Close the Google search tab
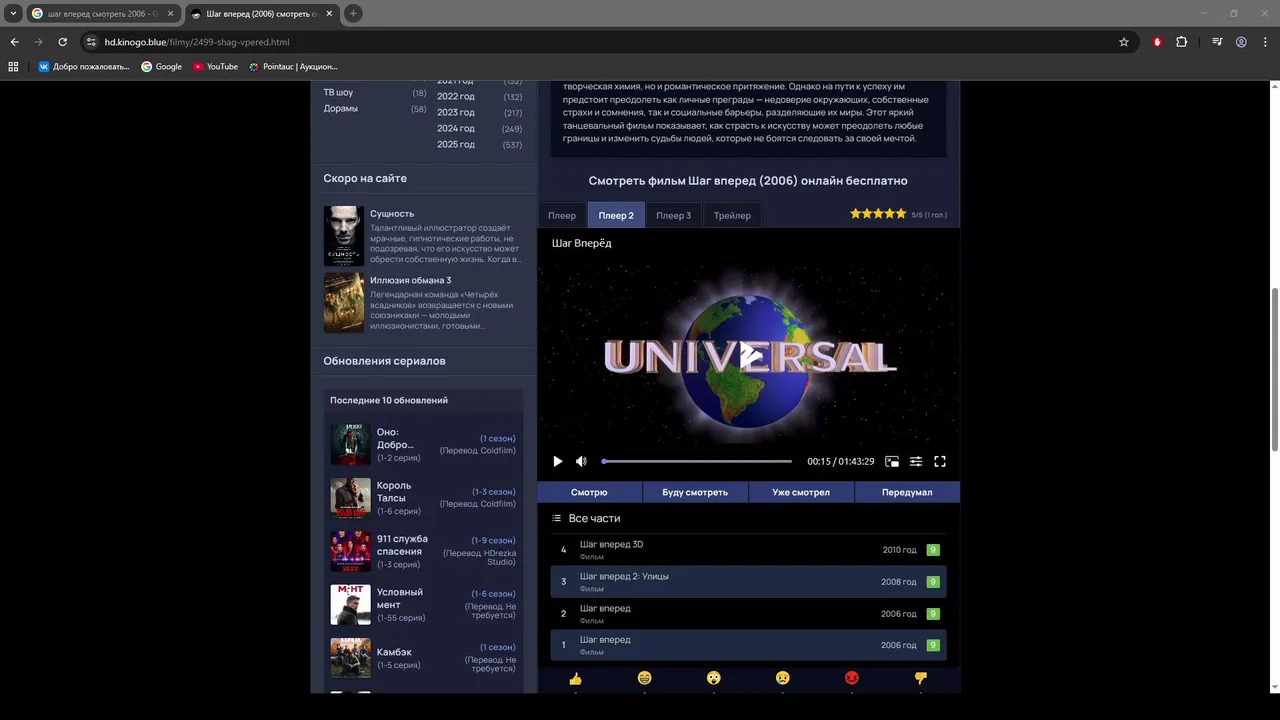 pyautogui.click(x=170, y=14)
